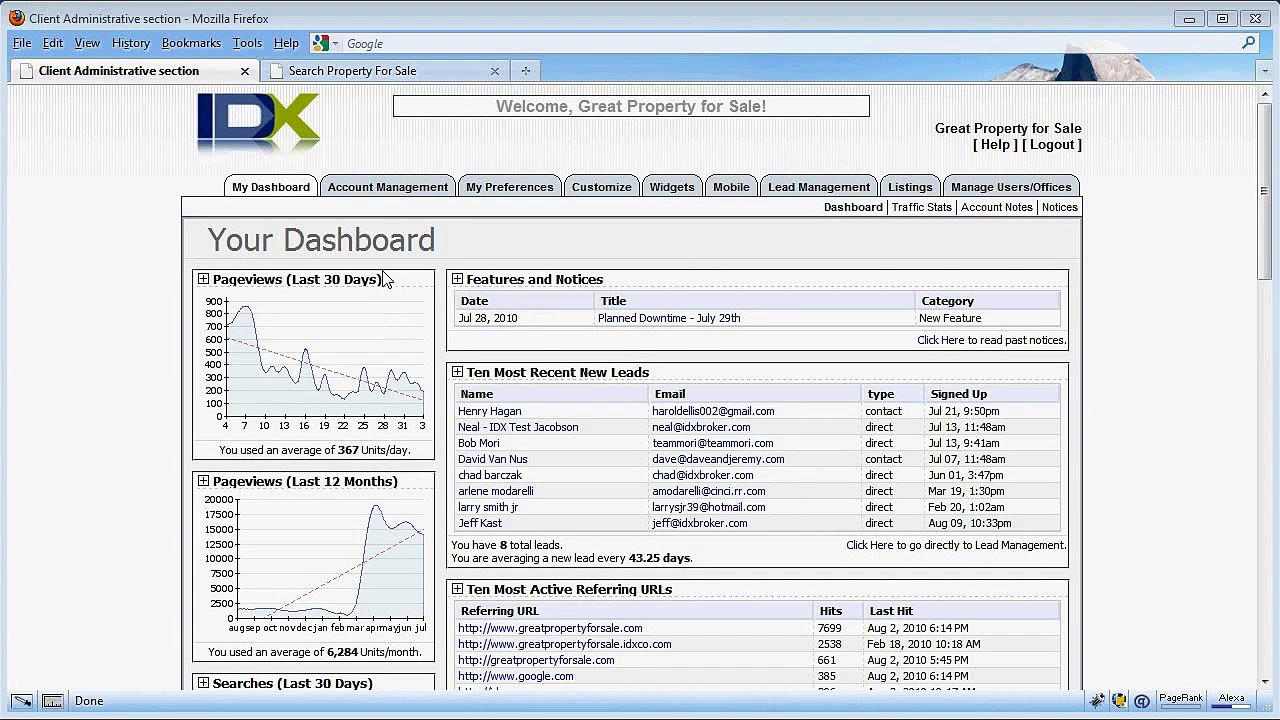This screenshot has width=1280, height=720.
Task: Expand Searches (Last 30 Days) panel
Action: [203, 683]
